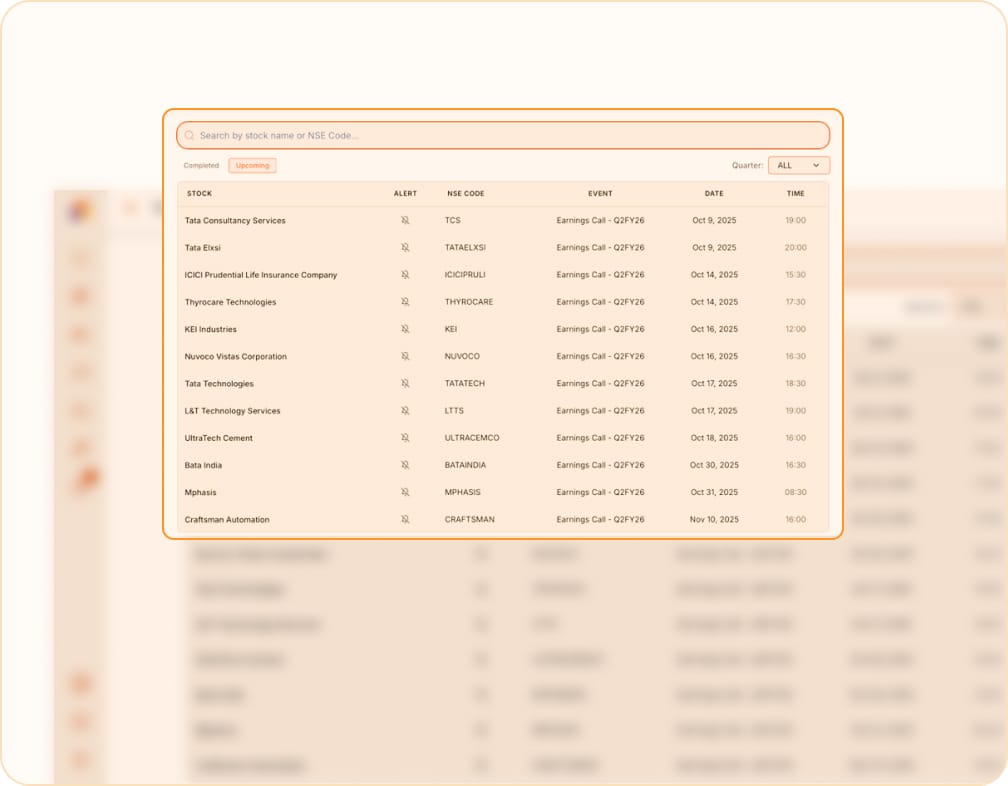Focus the stock name or NSE code search field

510,135
